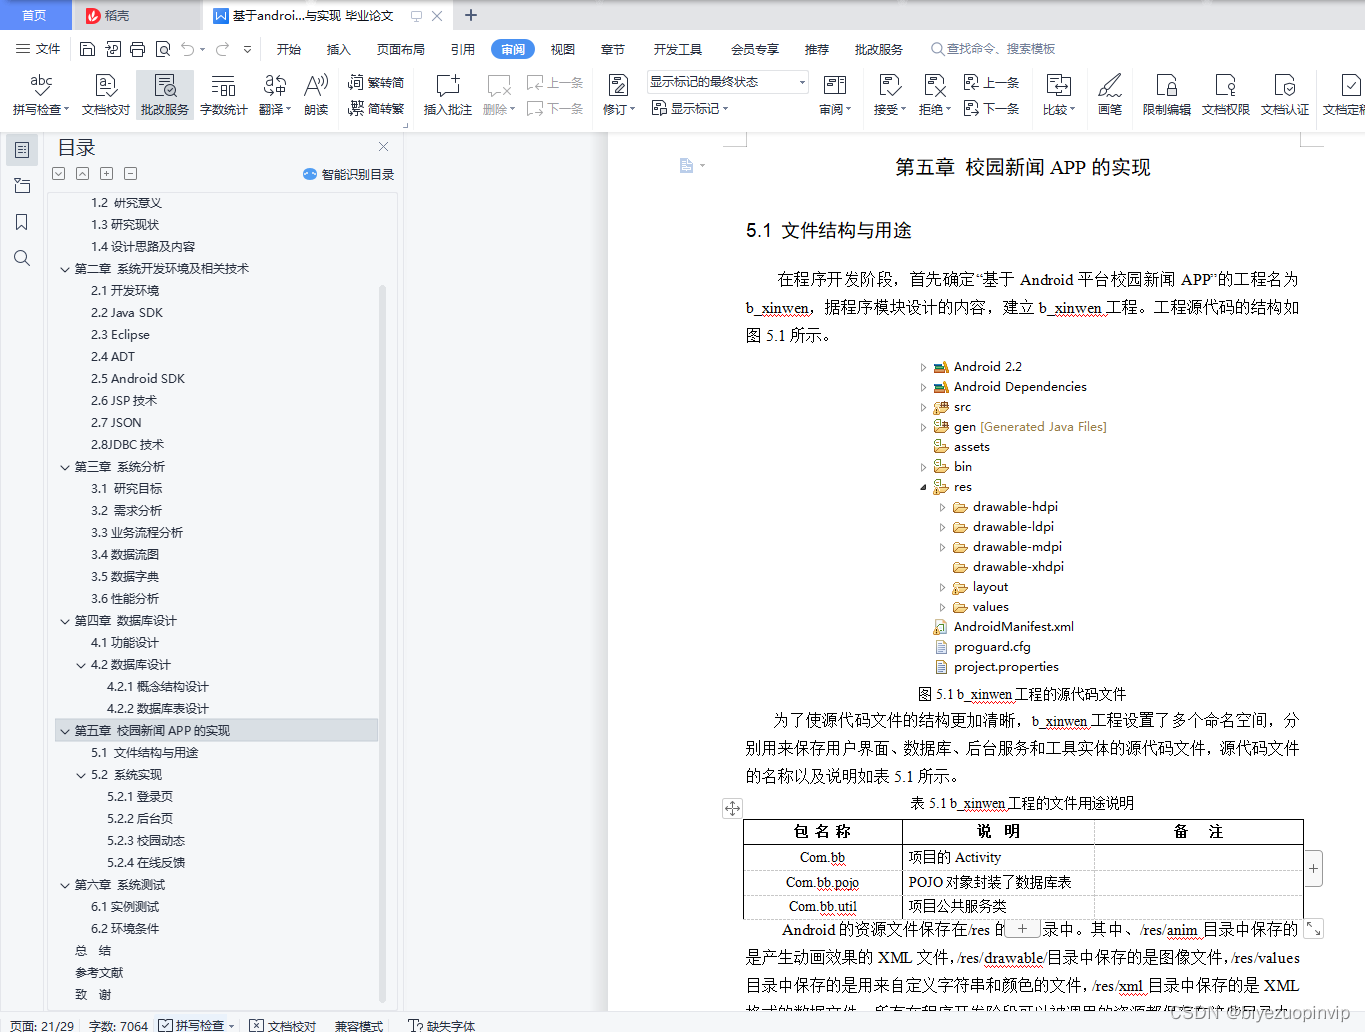Click 兼容模式 in status bar
Screen dimensions: 1365x1032
(x=359, y=1025)
